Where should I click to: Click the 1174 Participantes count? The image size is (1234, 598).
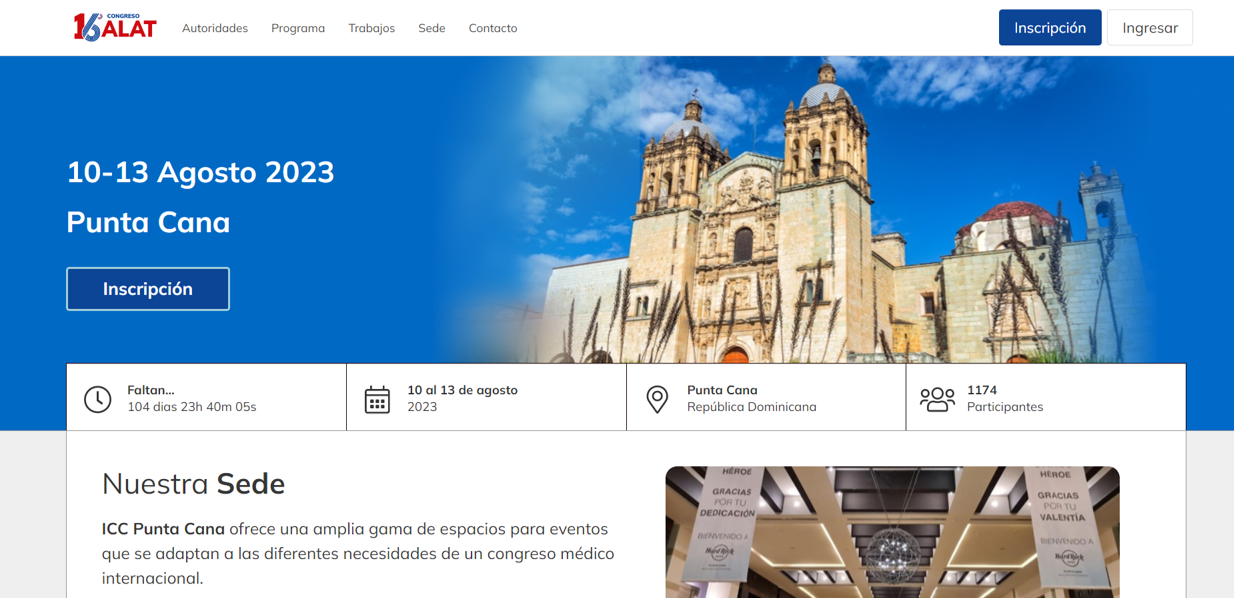tap(1004, 399)
